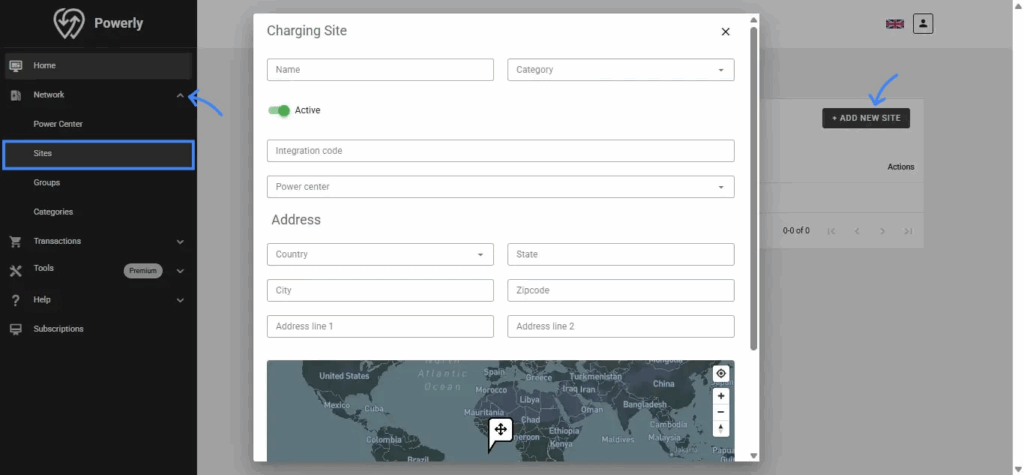Click the Add New Site button

[865, 118]
